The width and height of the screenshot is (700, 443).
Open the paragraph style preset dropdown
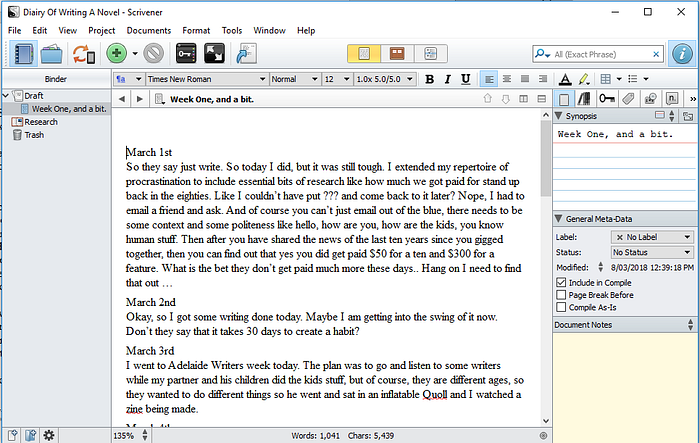click(129, 79)
